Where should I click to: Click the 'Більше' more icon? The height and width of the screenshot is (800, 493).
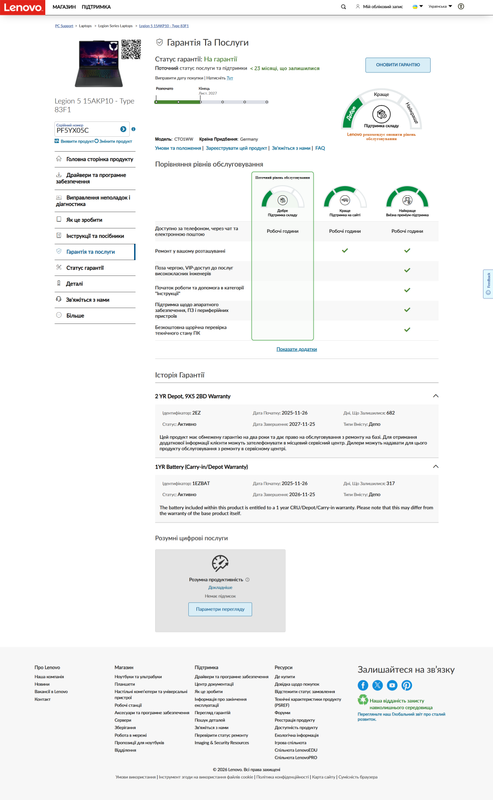click(59, 315)
